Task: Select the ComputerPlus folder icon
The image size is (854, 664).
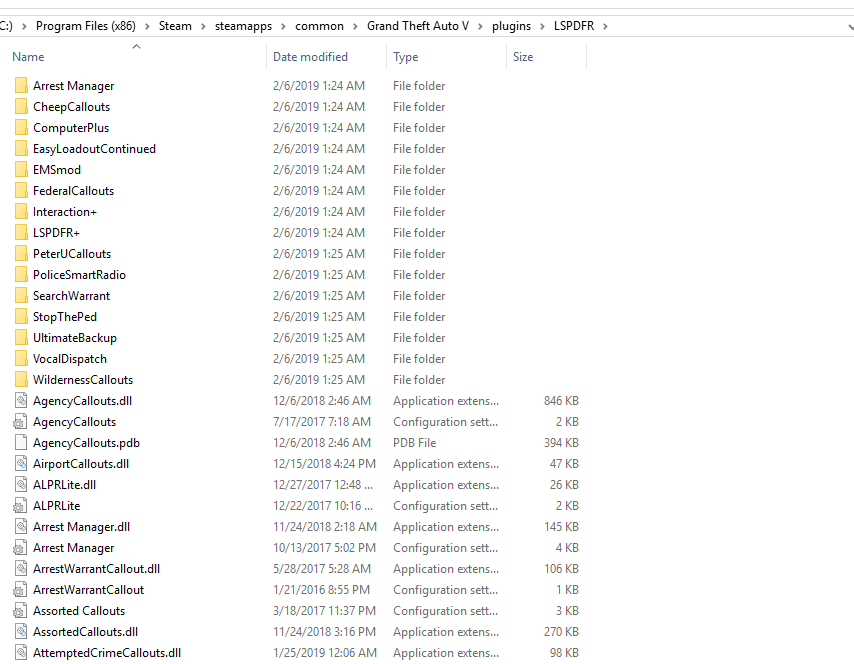Action: 21,127
